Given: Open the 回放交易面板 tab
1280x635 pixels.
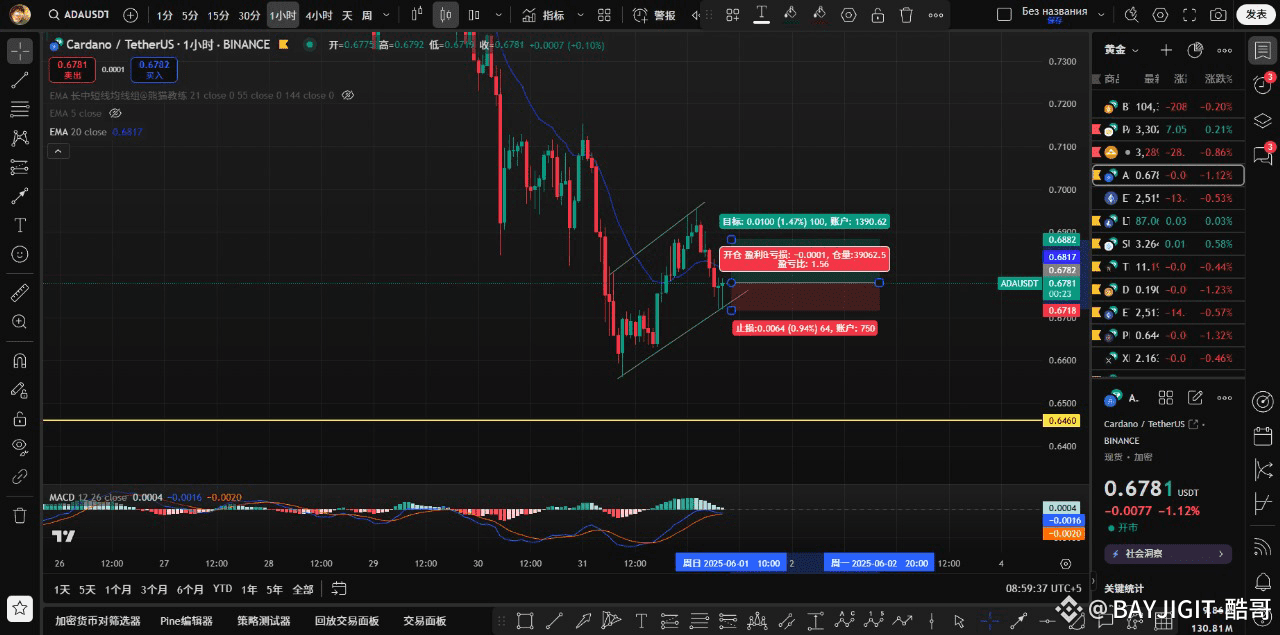Looking at the screenshot, I should pos(346,621).
